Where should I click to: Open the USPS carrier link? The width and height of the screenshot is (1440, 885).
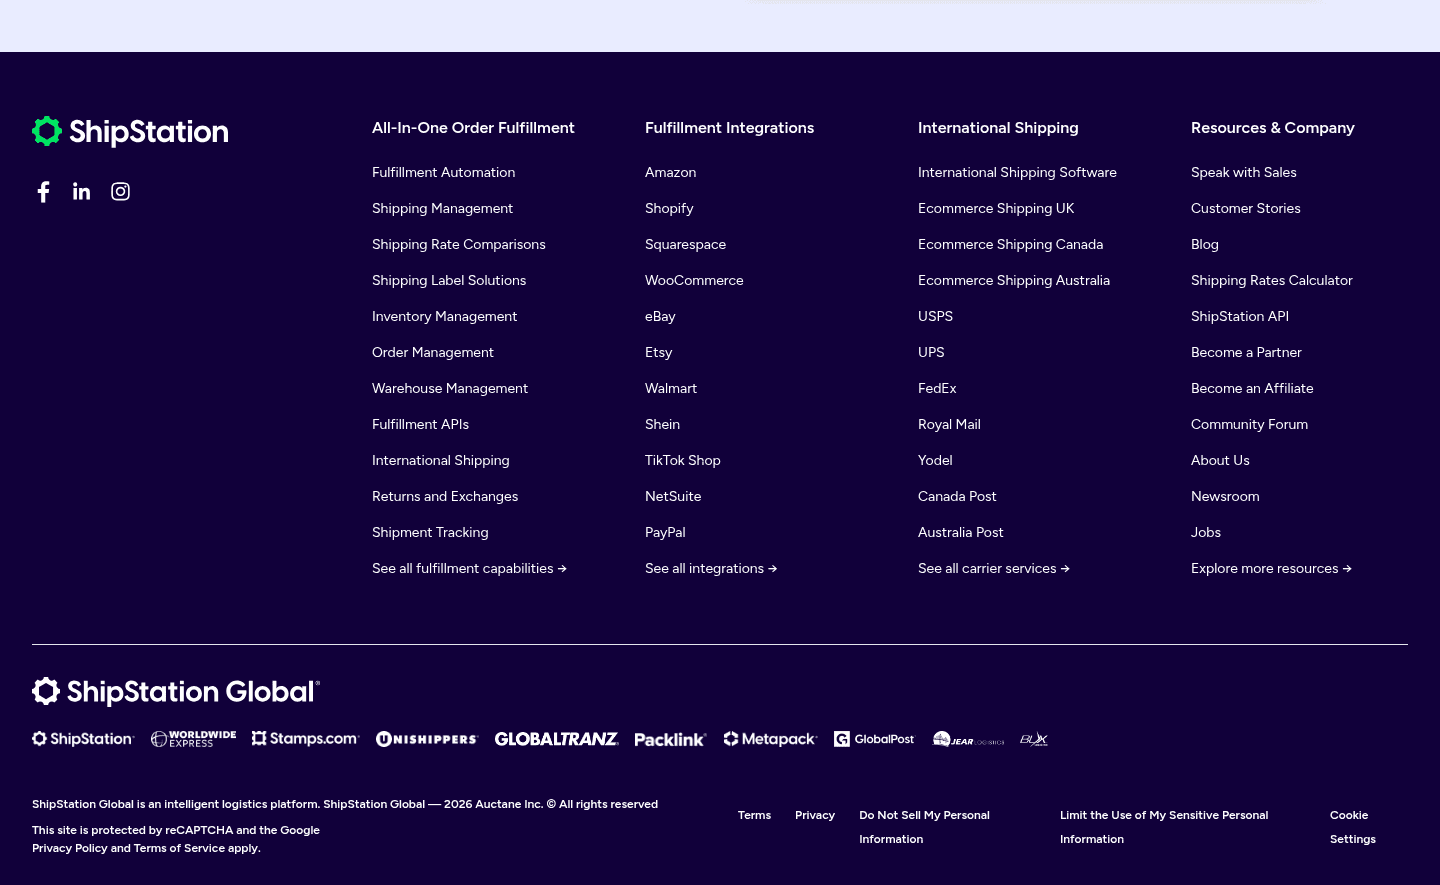935,316
